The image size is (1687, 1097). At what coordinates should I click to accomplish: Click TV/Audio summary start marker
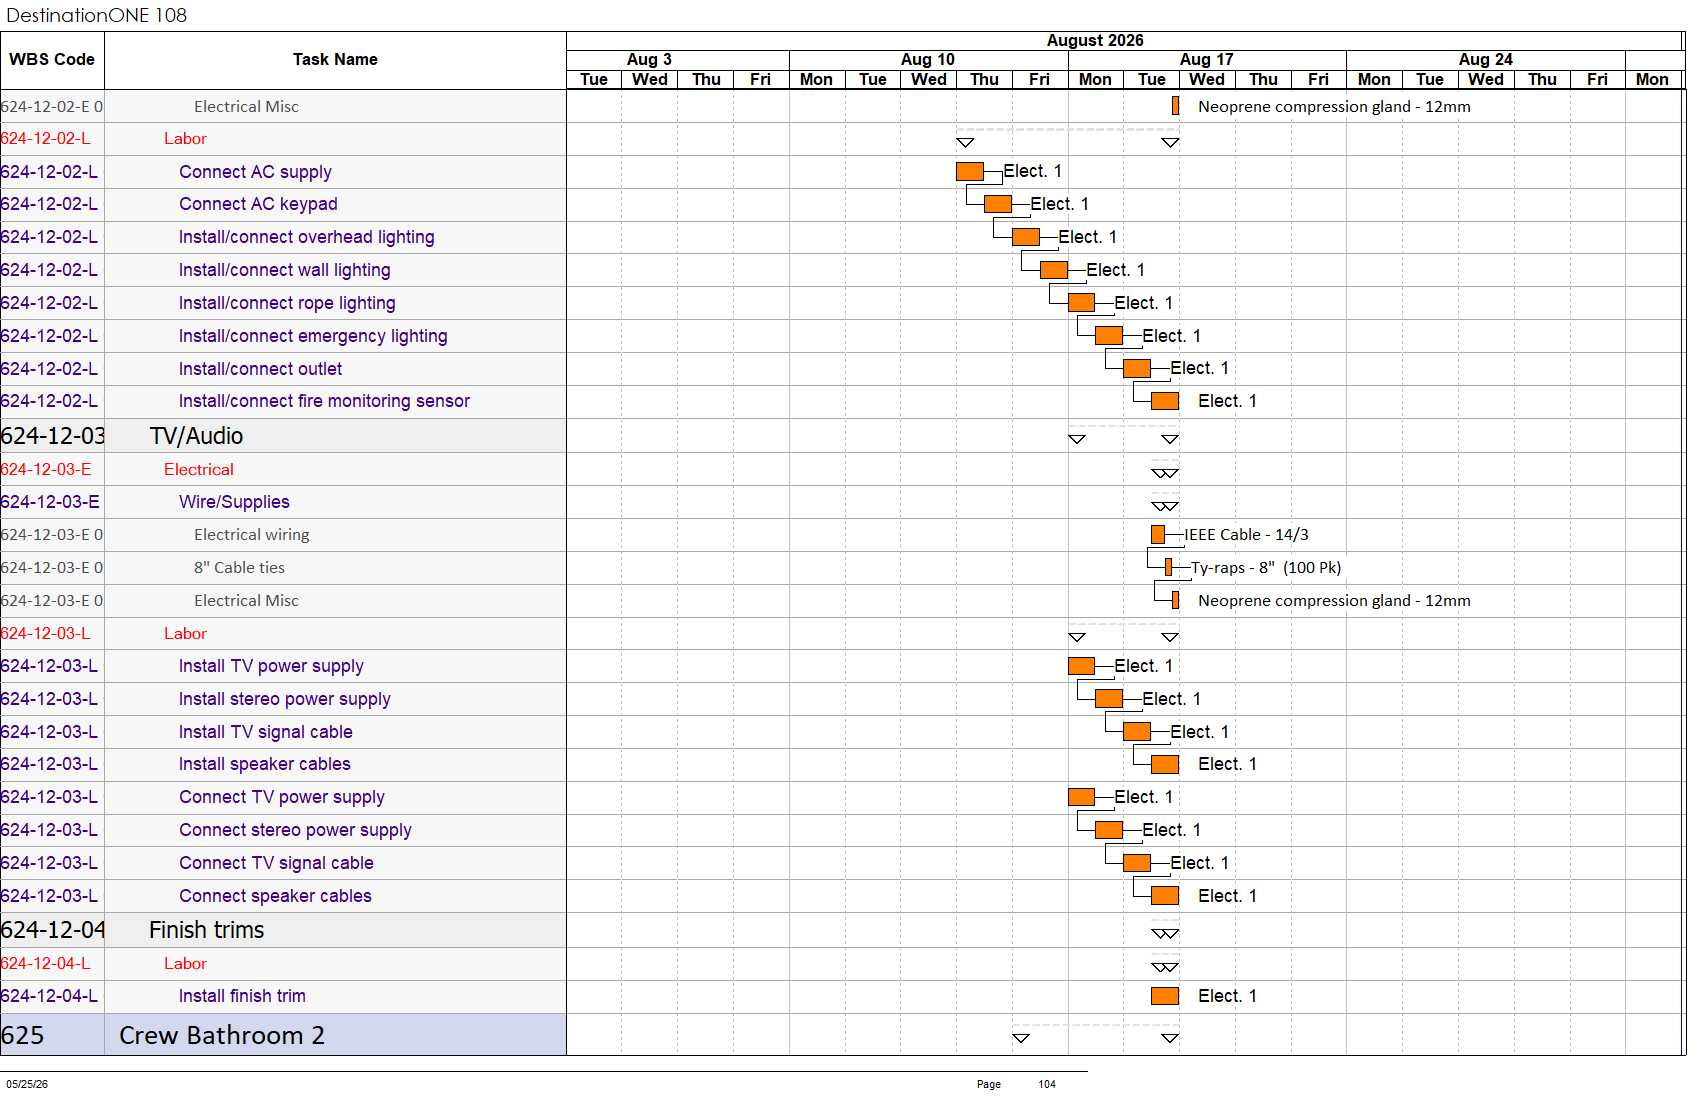(x=1077, y=439)
